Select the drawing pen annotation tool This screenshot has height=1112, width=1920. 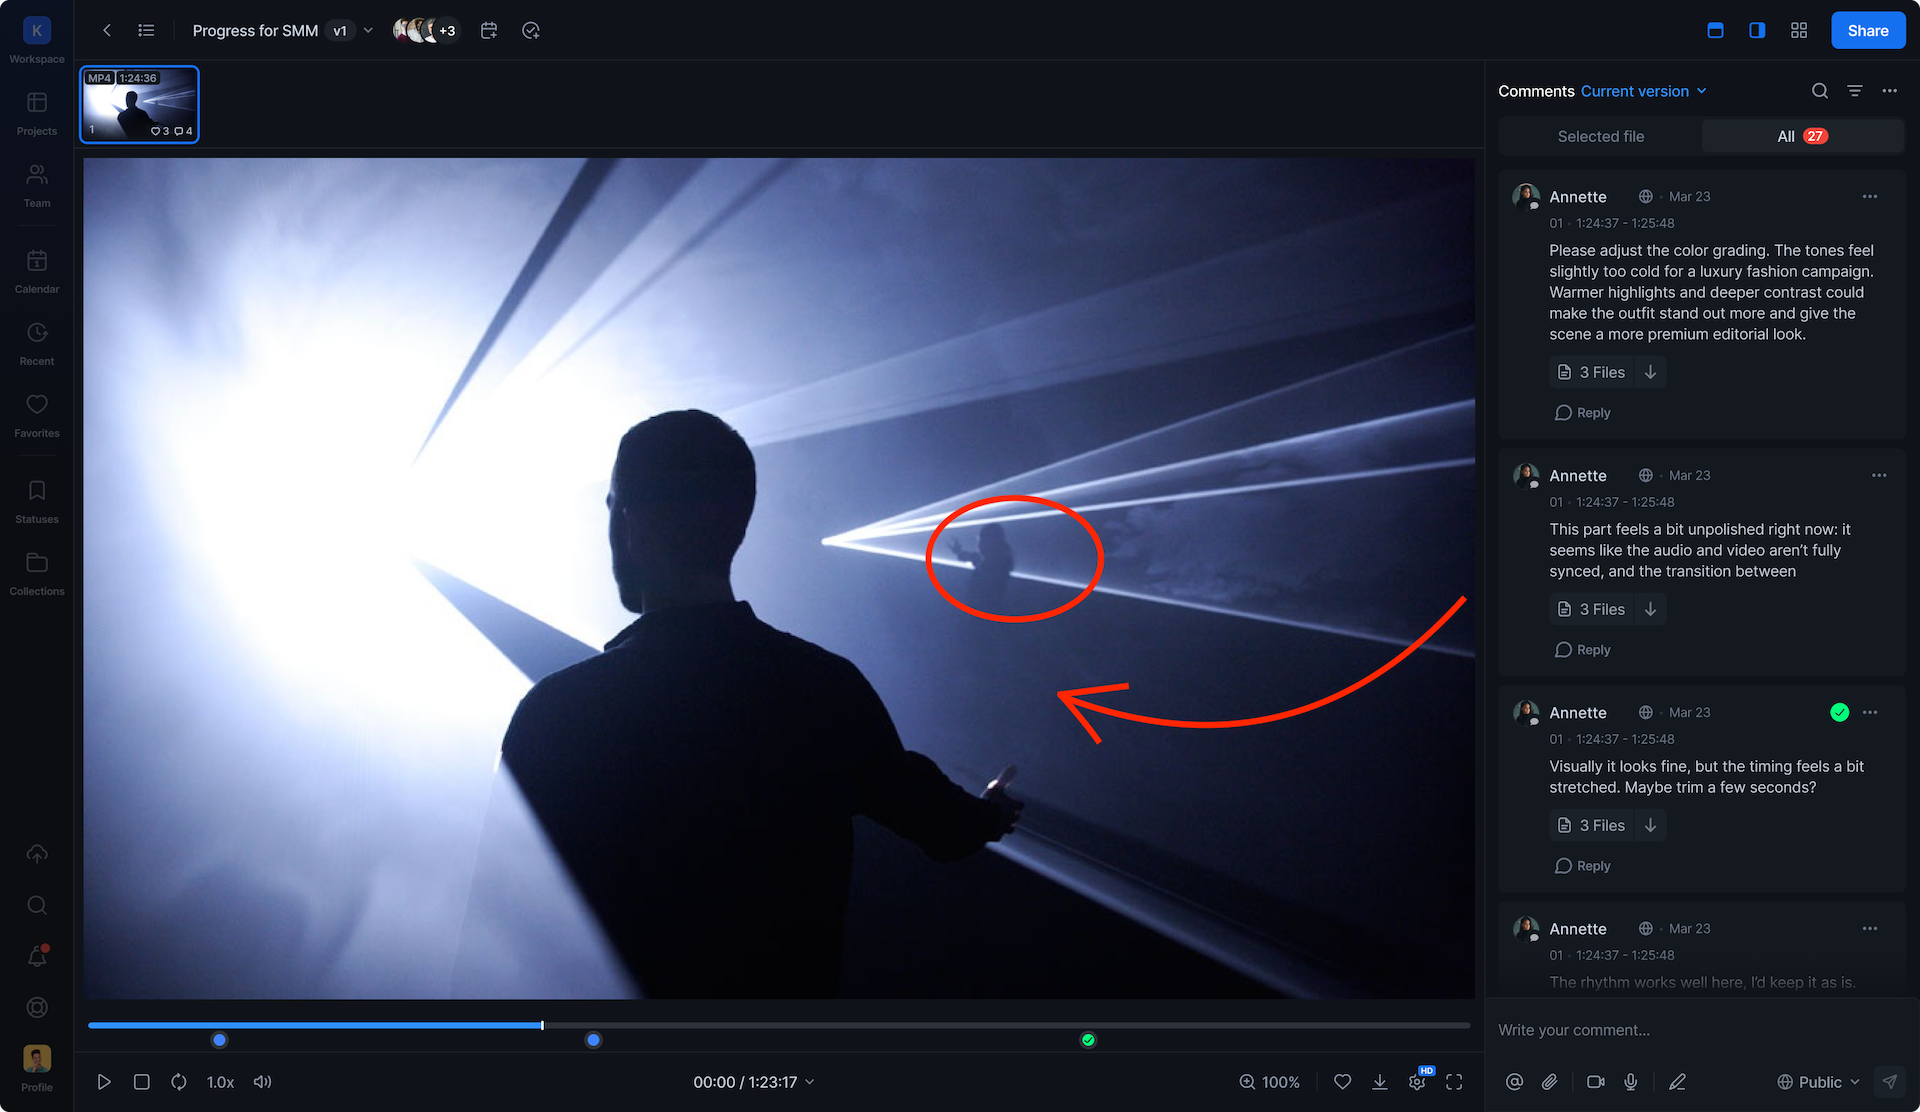point(1678,1082)
